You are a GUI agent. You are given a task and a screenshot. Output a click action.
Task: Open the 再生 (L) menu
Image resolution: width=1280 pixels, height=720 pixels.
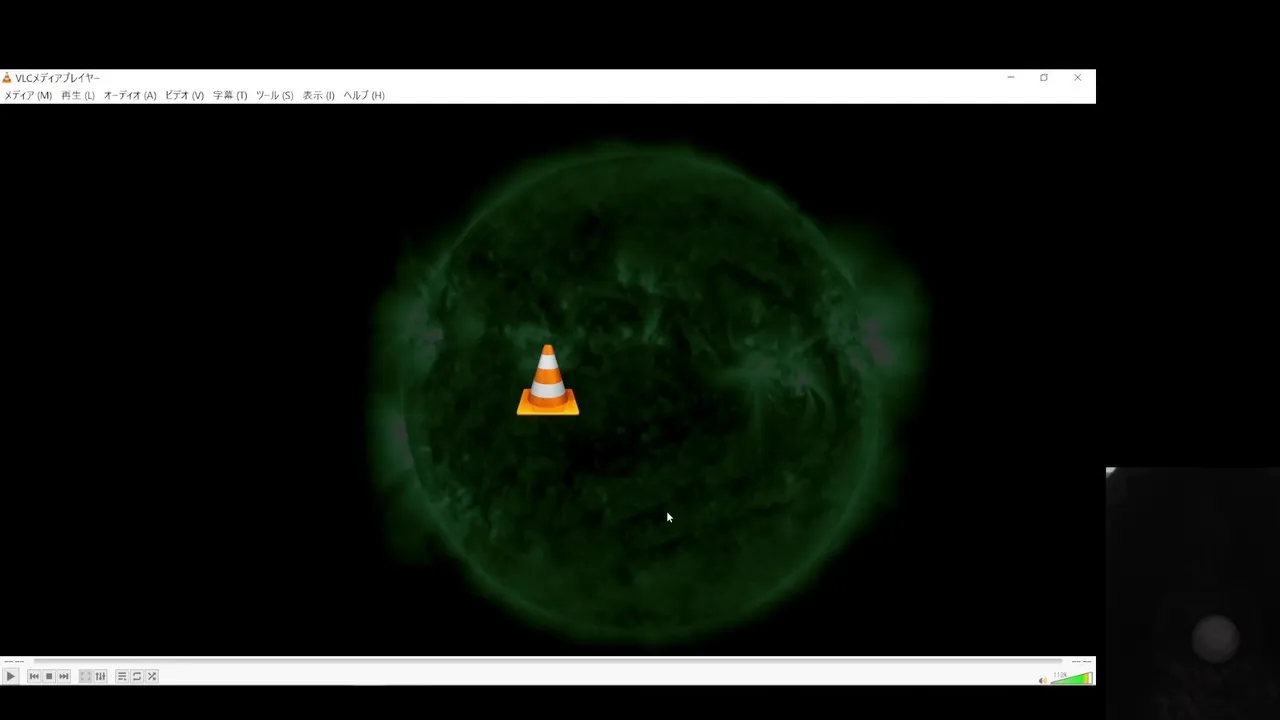[78, 95]
